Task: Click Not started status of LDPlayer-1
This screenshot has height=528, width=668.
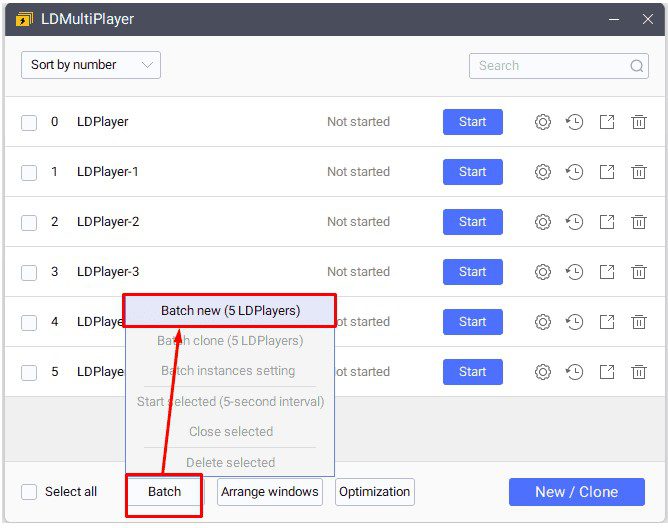Action: coord(358,172)
